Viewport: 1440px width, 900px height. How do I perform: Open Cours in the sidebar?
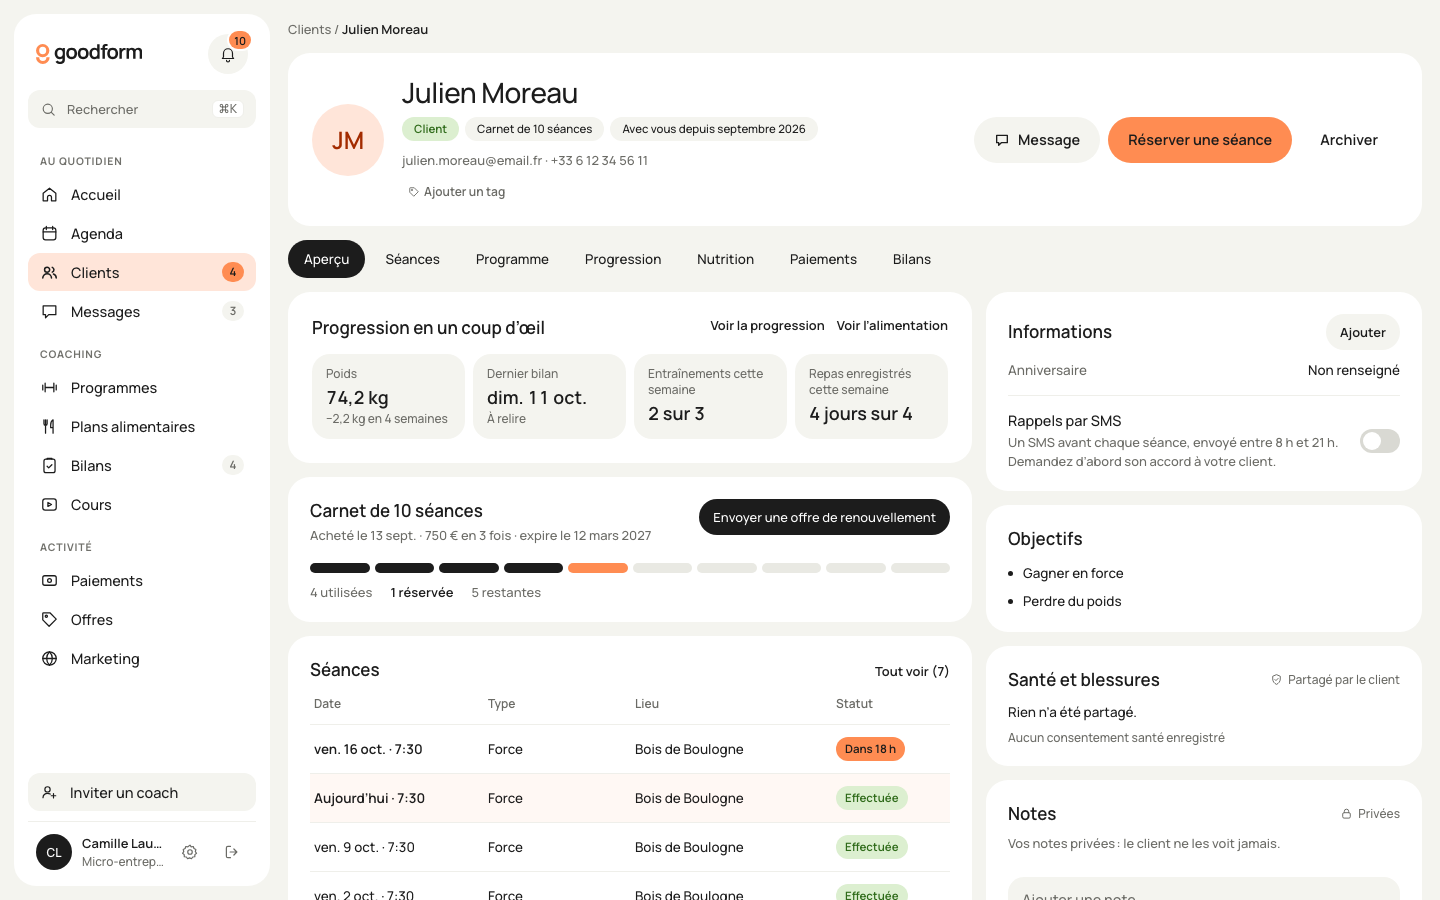click(x=142, y=505)
